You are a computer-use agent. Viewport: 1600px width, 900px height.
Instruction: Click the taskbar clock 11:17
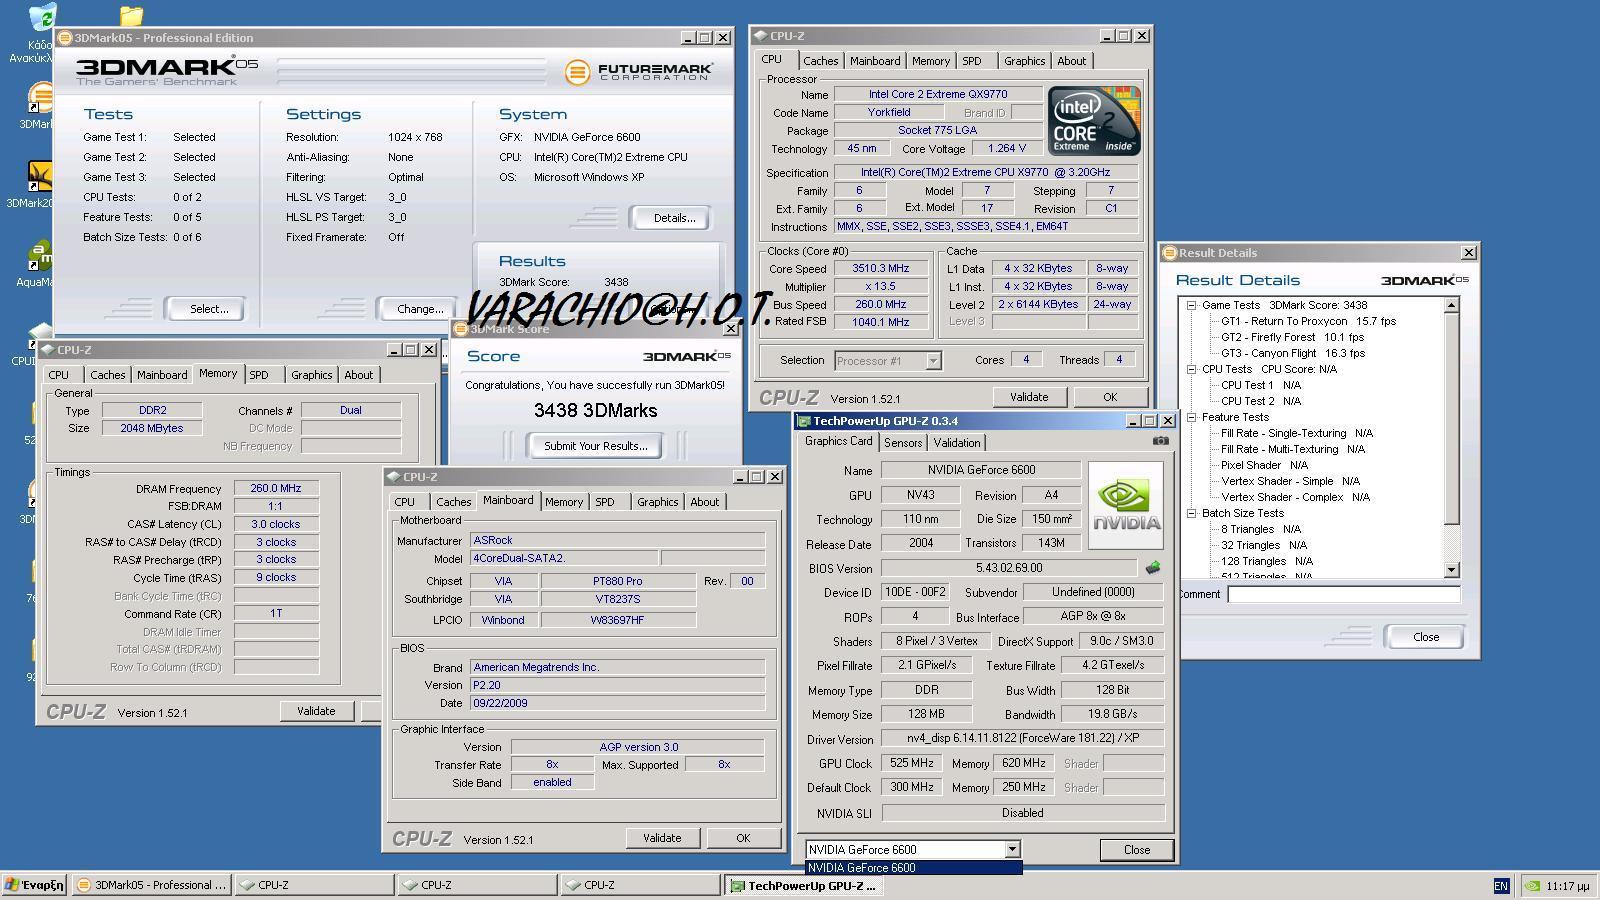click(1567, 886)
